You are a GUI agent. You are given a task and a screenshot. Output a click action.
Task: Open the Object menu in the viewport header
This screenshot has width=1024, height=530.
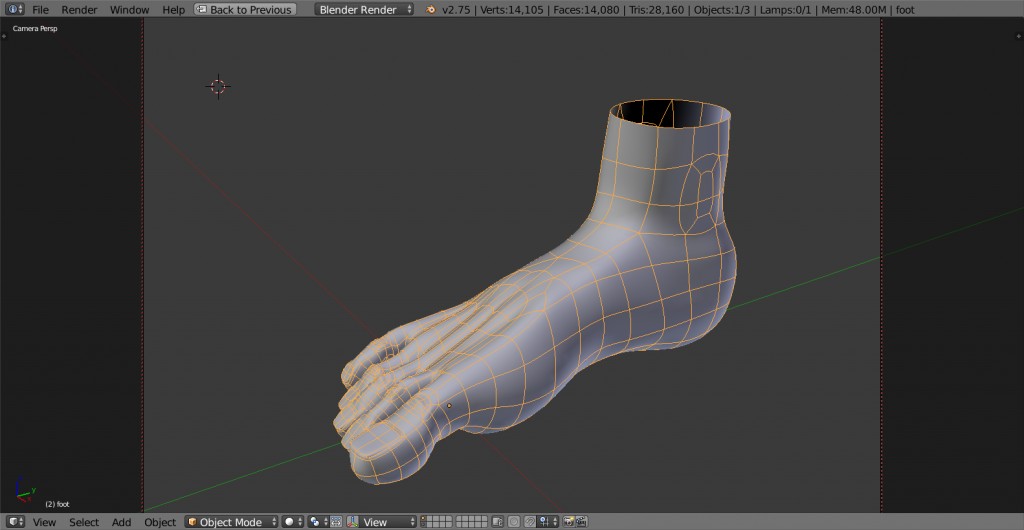tap(160, 522)
